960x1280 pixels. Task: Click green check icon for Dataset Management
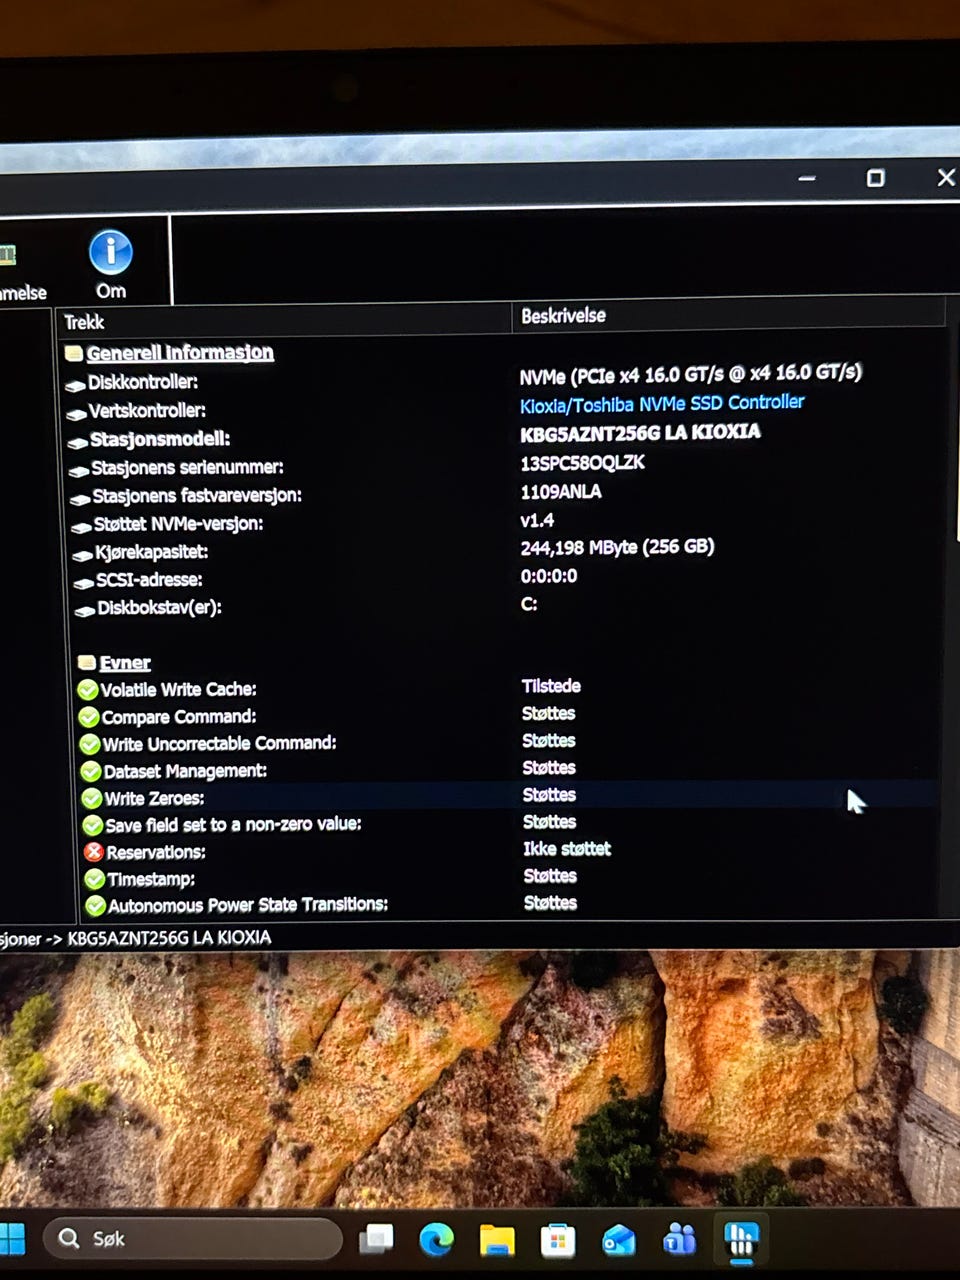coord(91,771)
